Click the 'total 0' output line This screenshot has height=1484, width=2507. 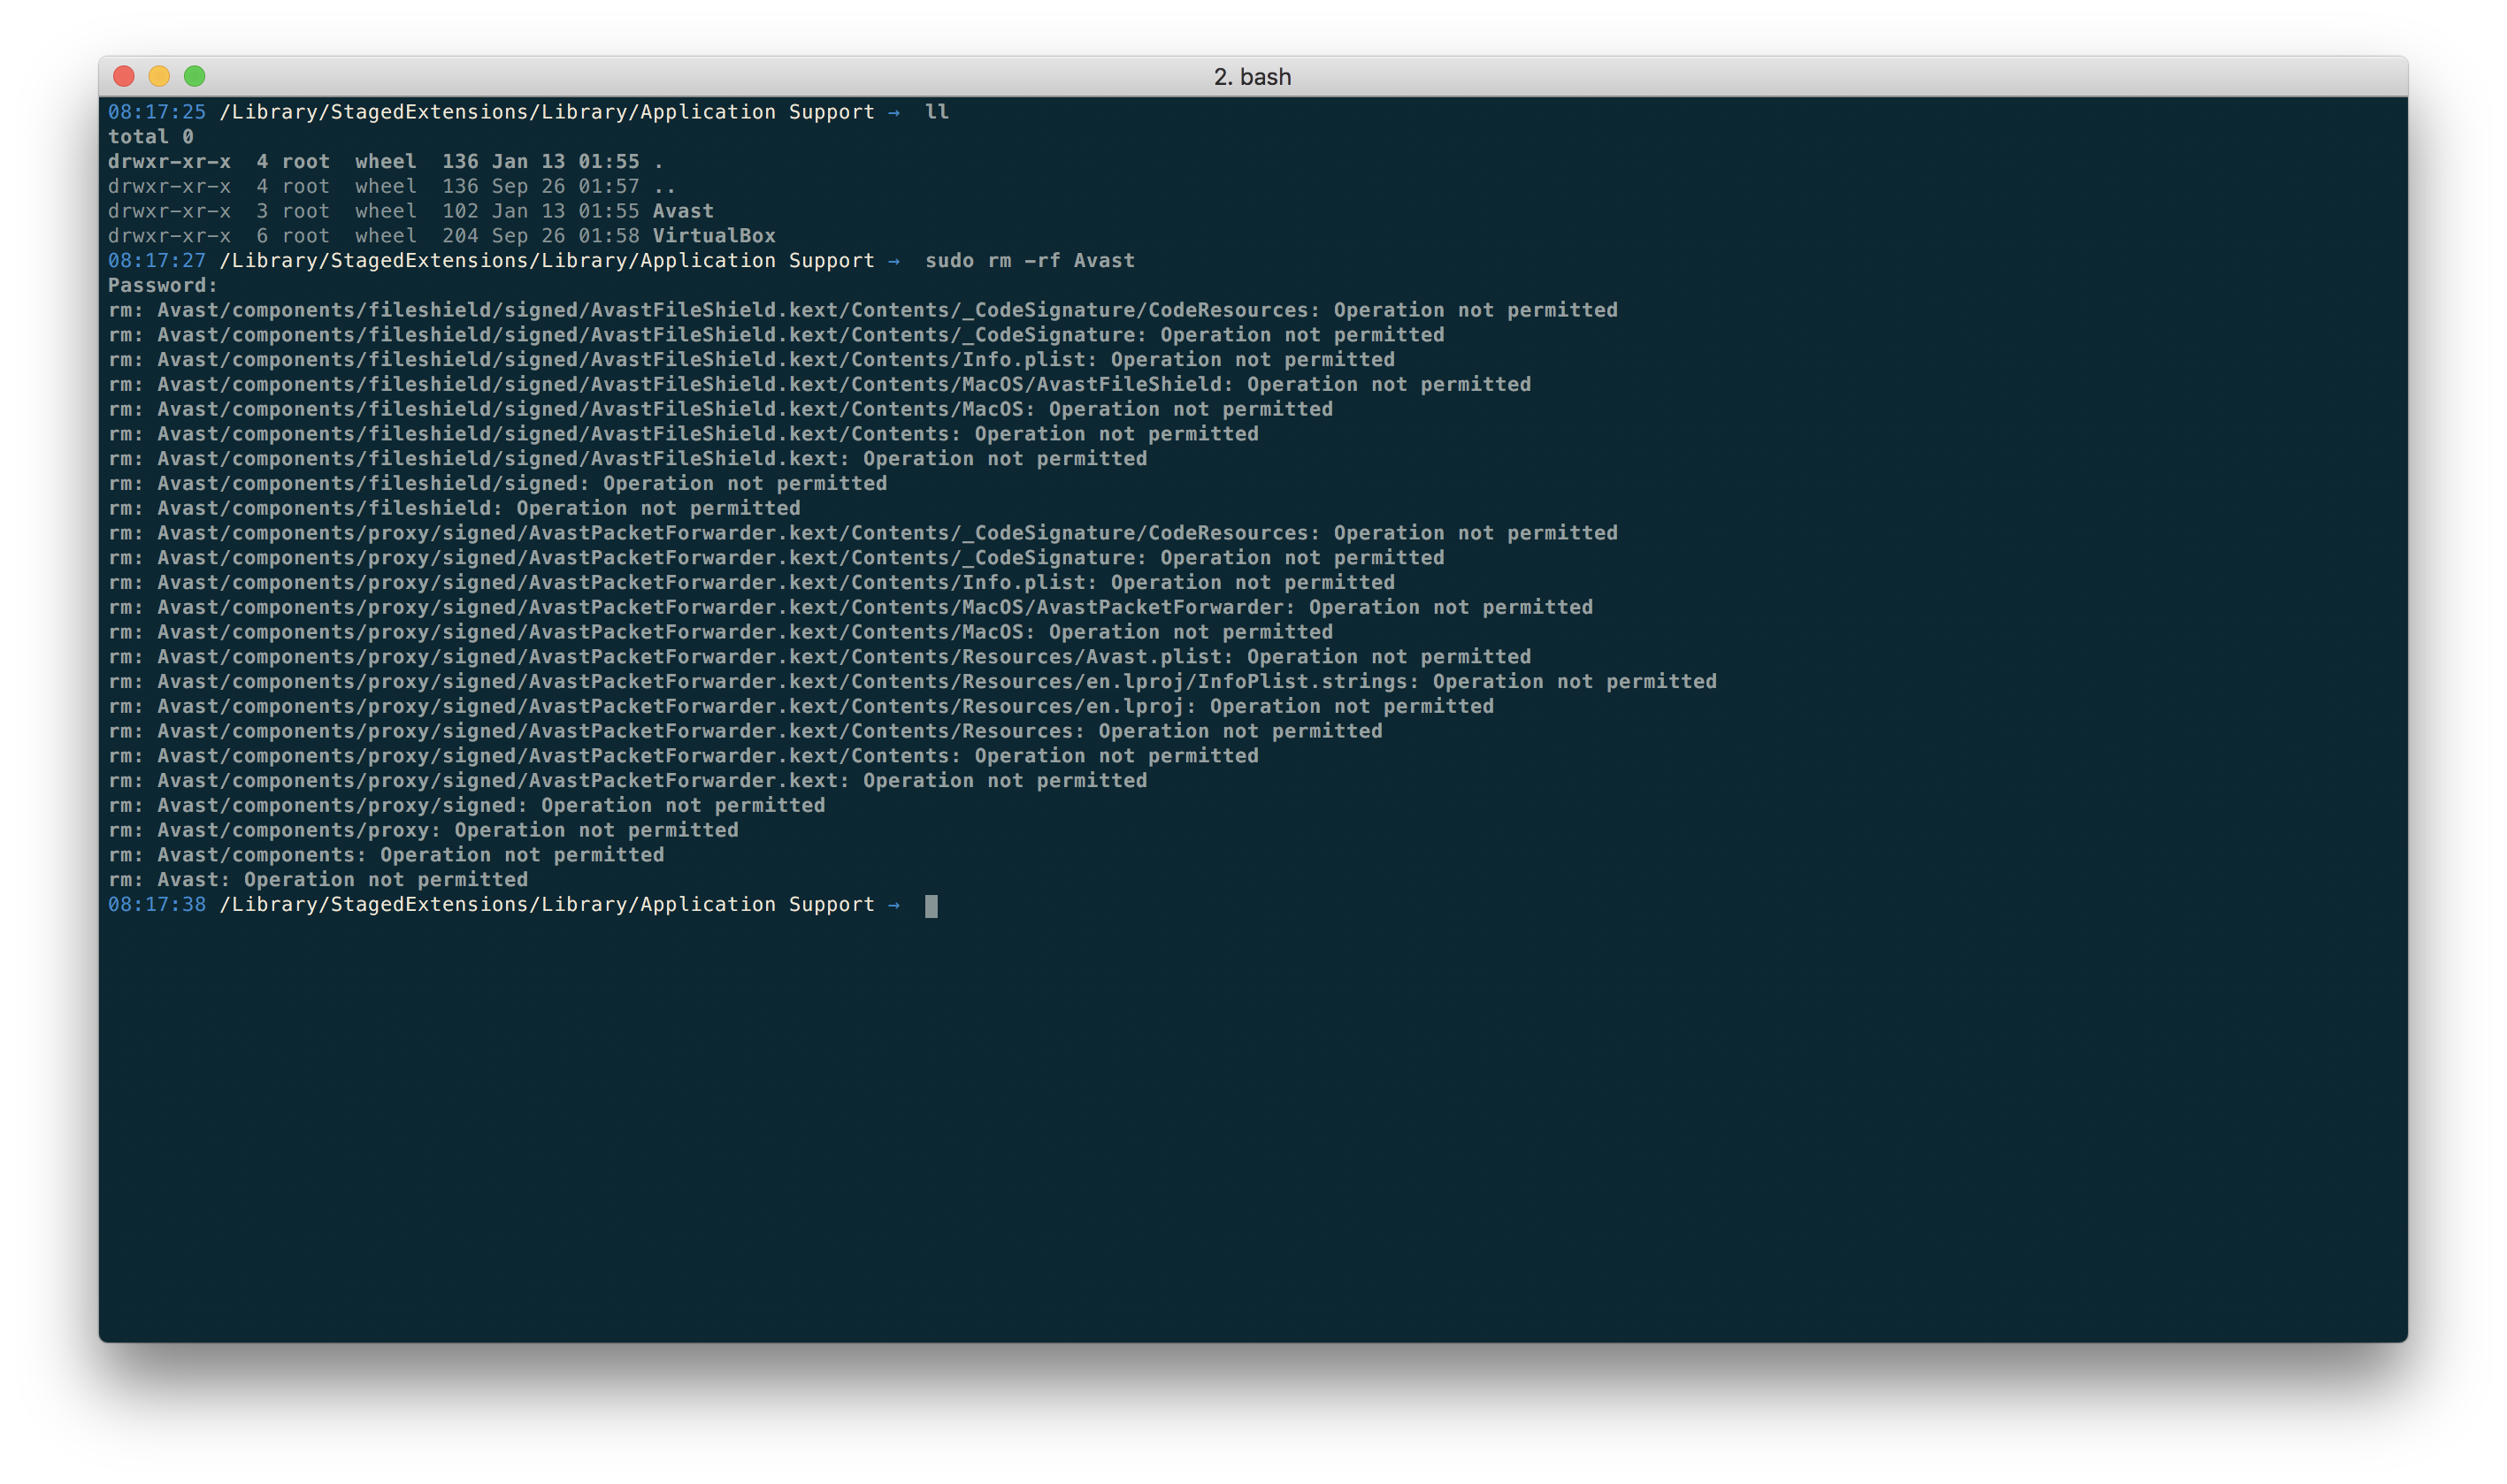click(151, 137)
